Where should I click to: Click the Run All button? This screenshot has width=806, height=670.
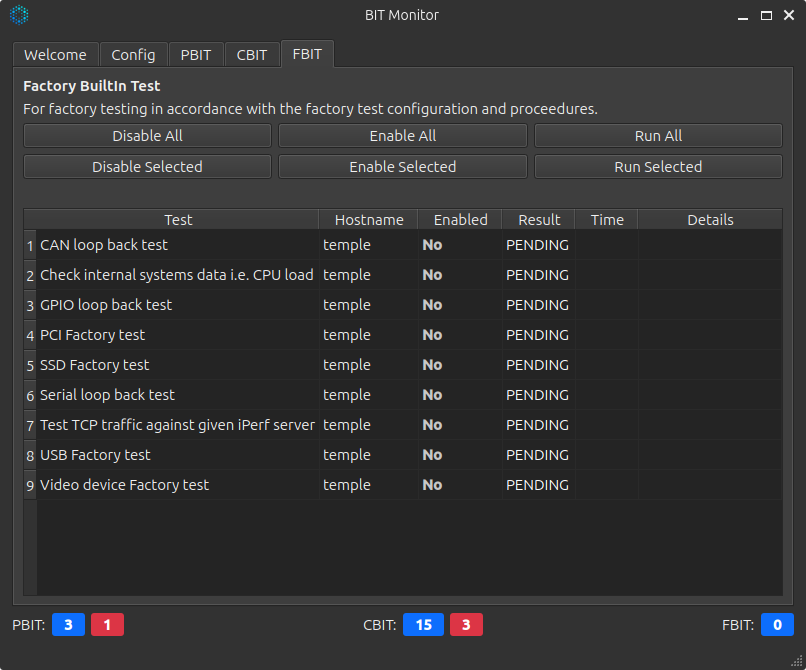click(x=658, y=136)
